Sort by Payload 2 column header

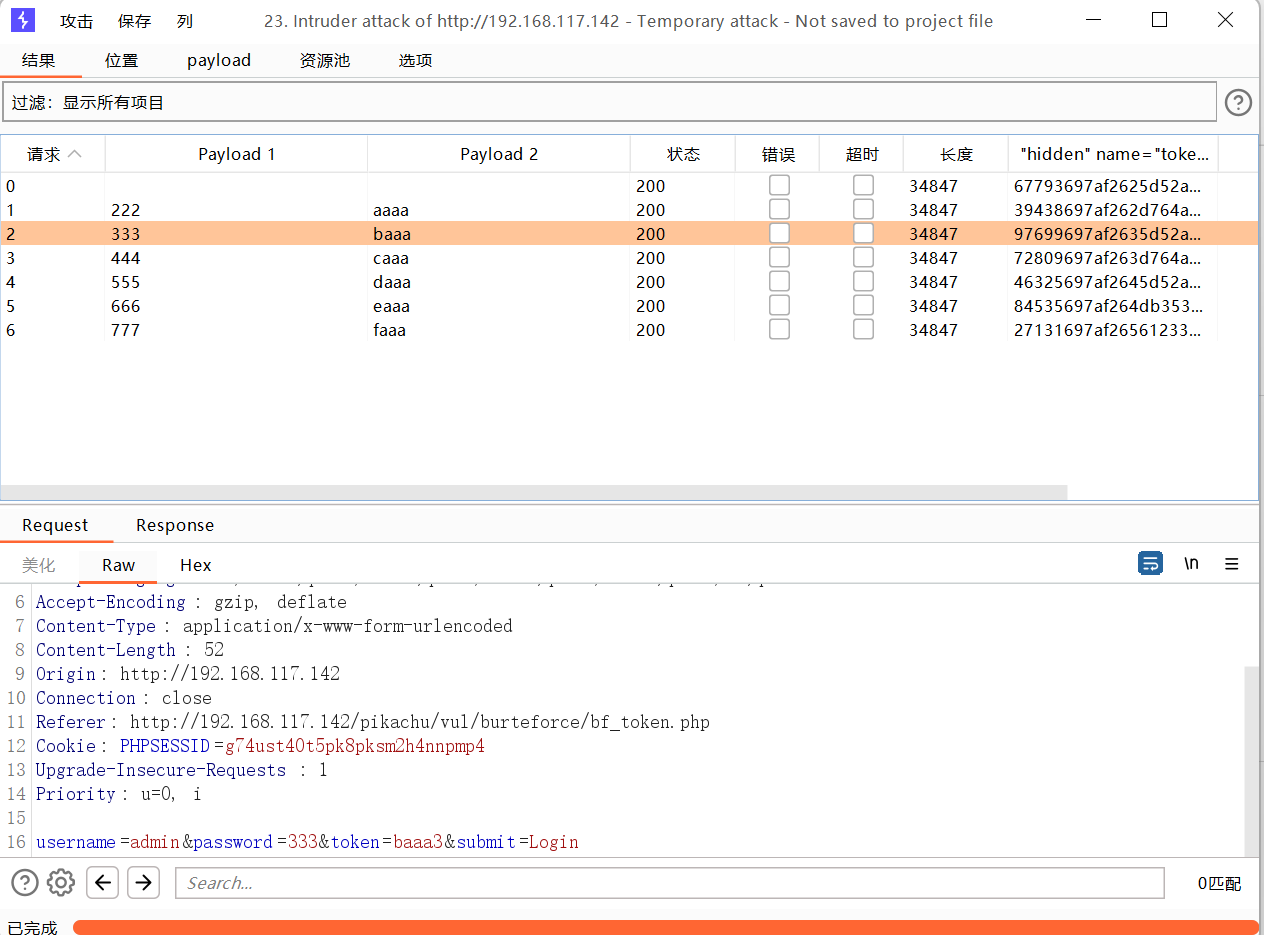click(x=499, y=154)
